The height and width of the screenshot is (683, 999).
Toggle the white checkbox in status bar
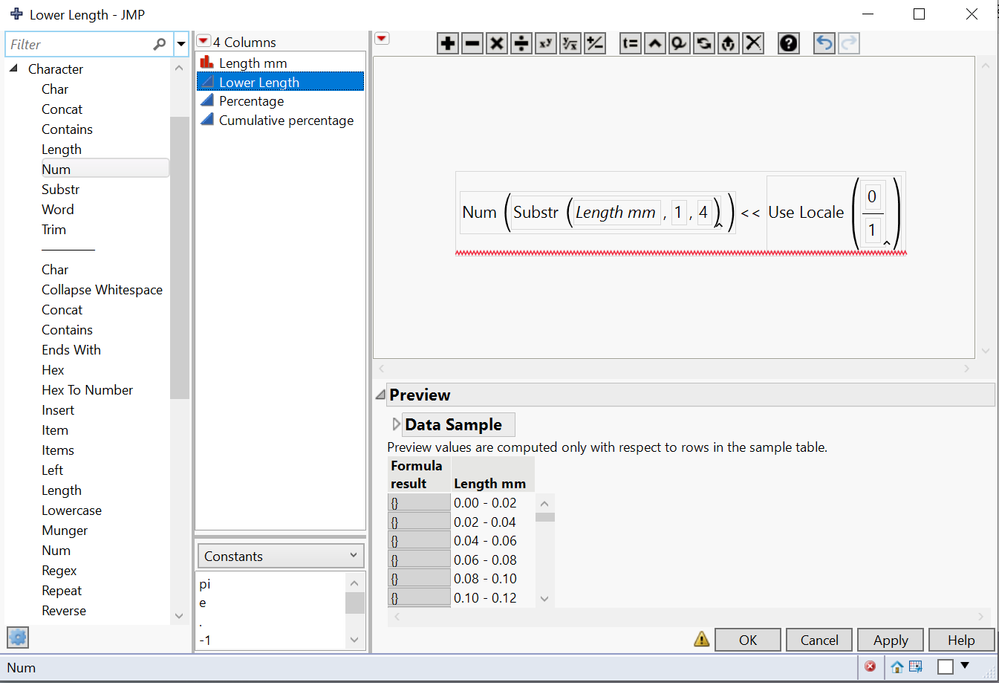point(945,666)
